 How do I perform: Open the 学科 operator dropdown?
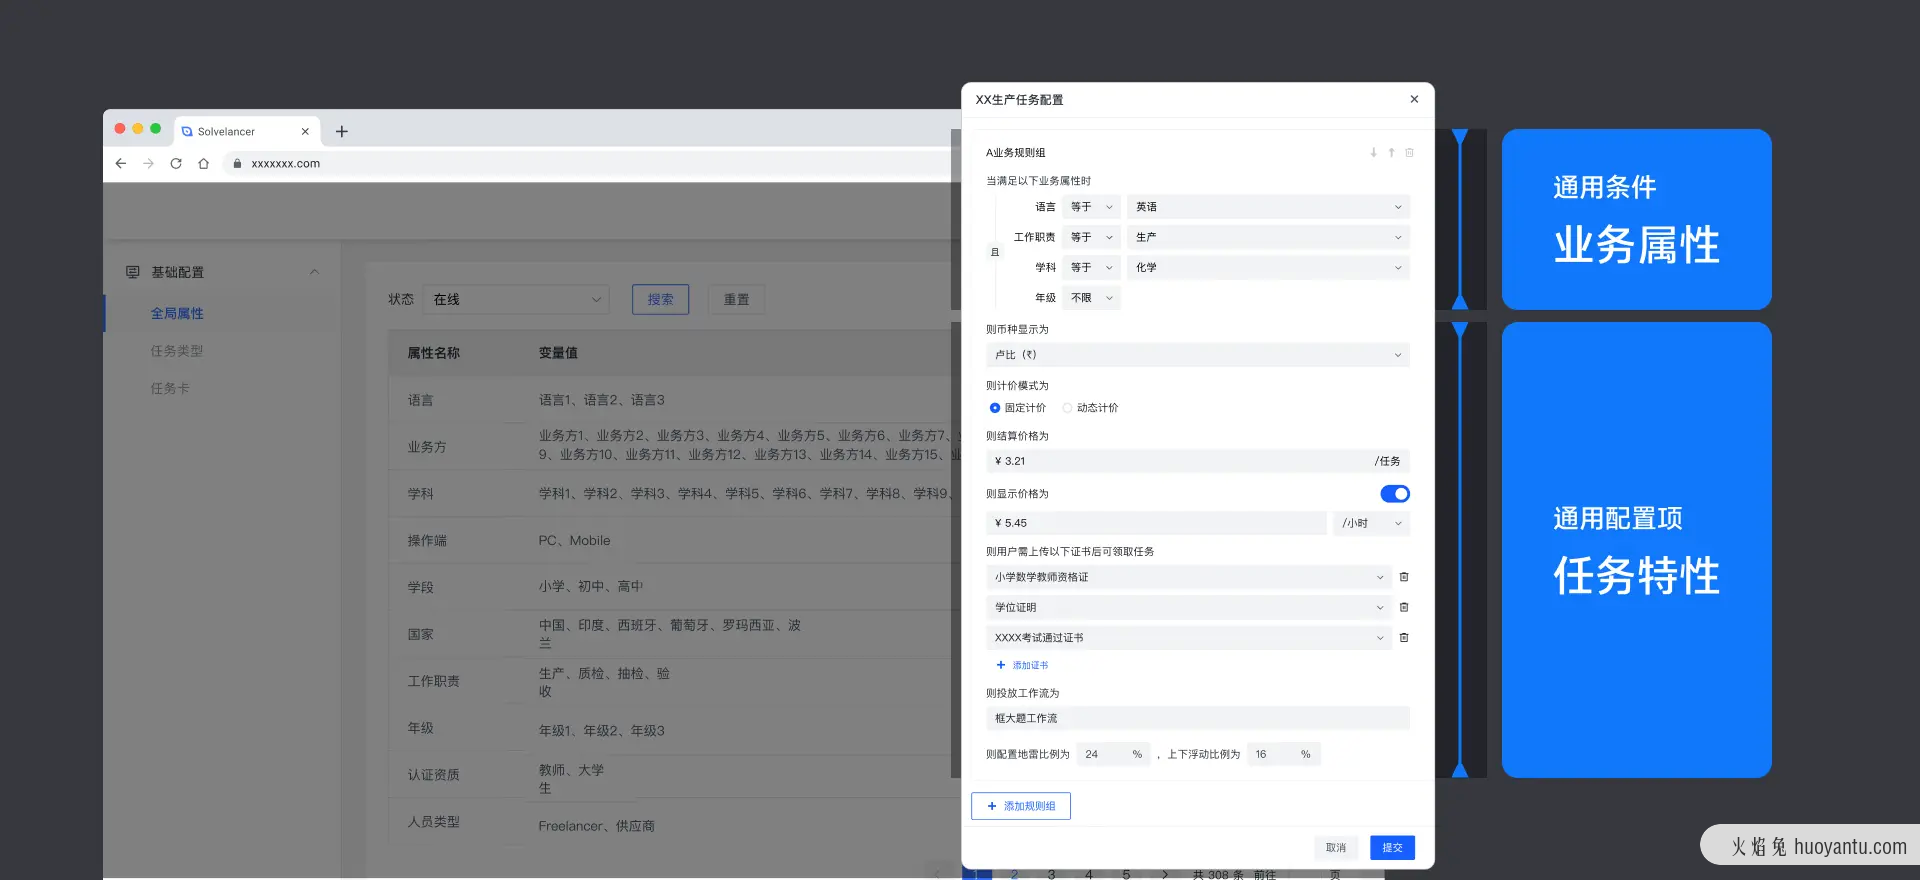coord(1091,267)
